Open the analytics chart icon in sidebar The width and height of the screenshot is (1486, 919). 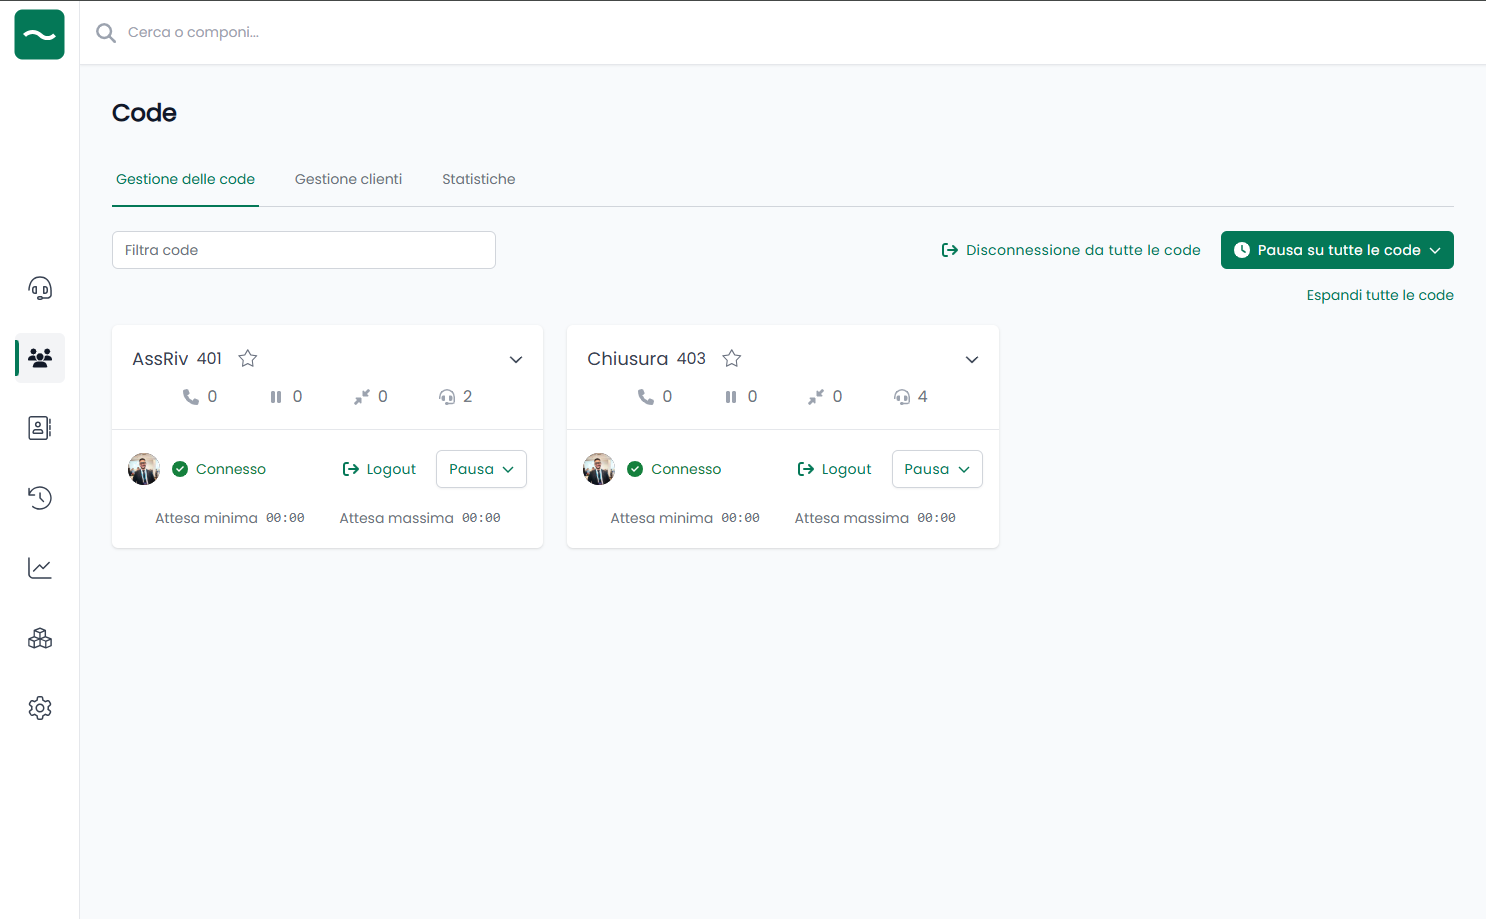coord(40,568)
